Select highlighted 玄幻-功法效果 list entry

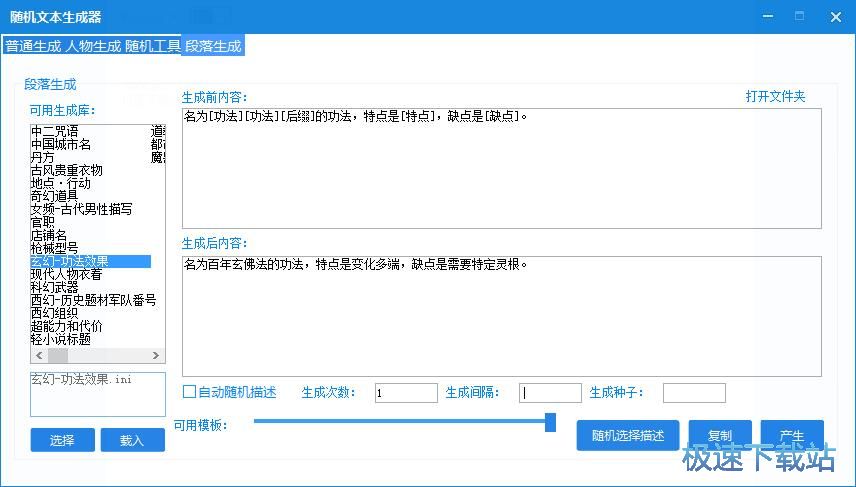pos(91,262)
